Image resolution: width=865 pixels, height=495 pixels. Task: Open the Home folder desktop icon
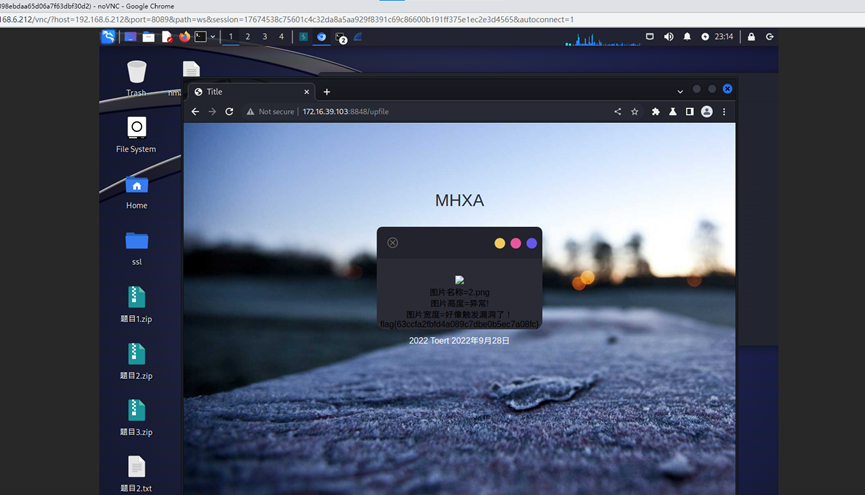[136, 192]
